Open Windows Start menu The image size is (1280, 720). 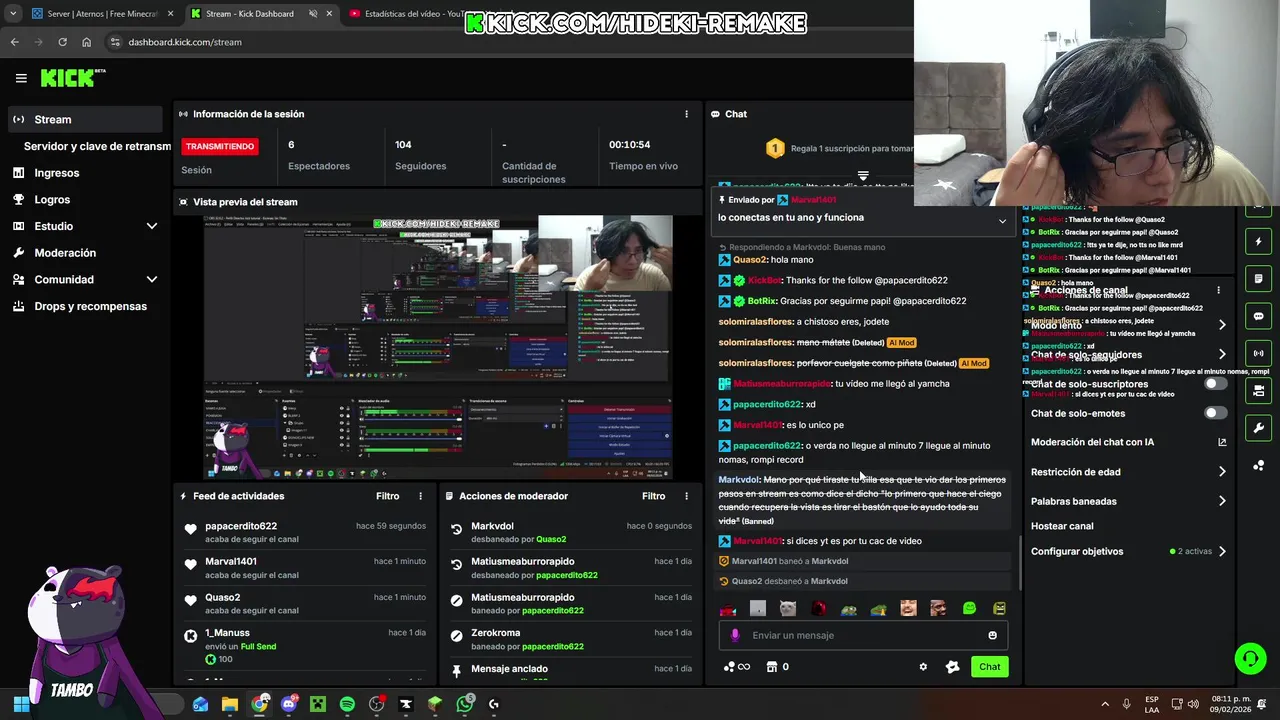tap(21, 704)
